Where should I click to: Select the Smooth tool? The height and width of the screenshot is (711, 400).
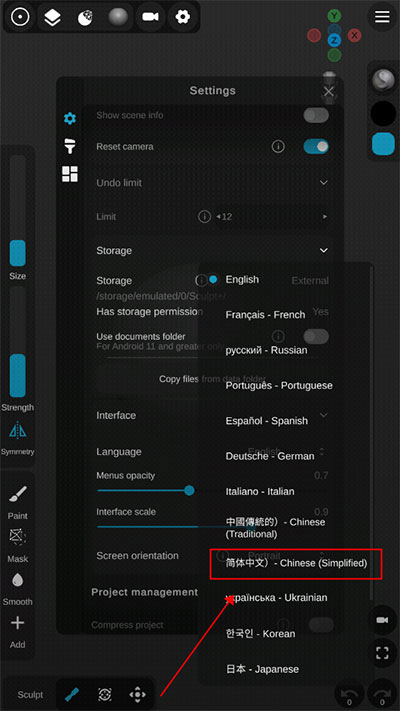click(x=18, y=580)
